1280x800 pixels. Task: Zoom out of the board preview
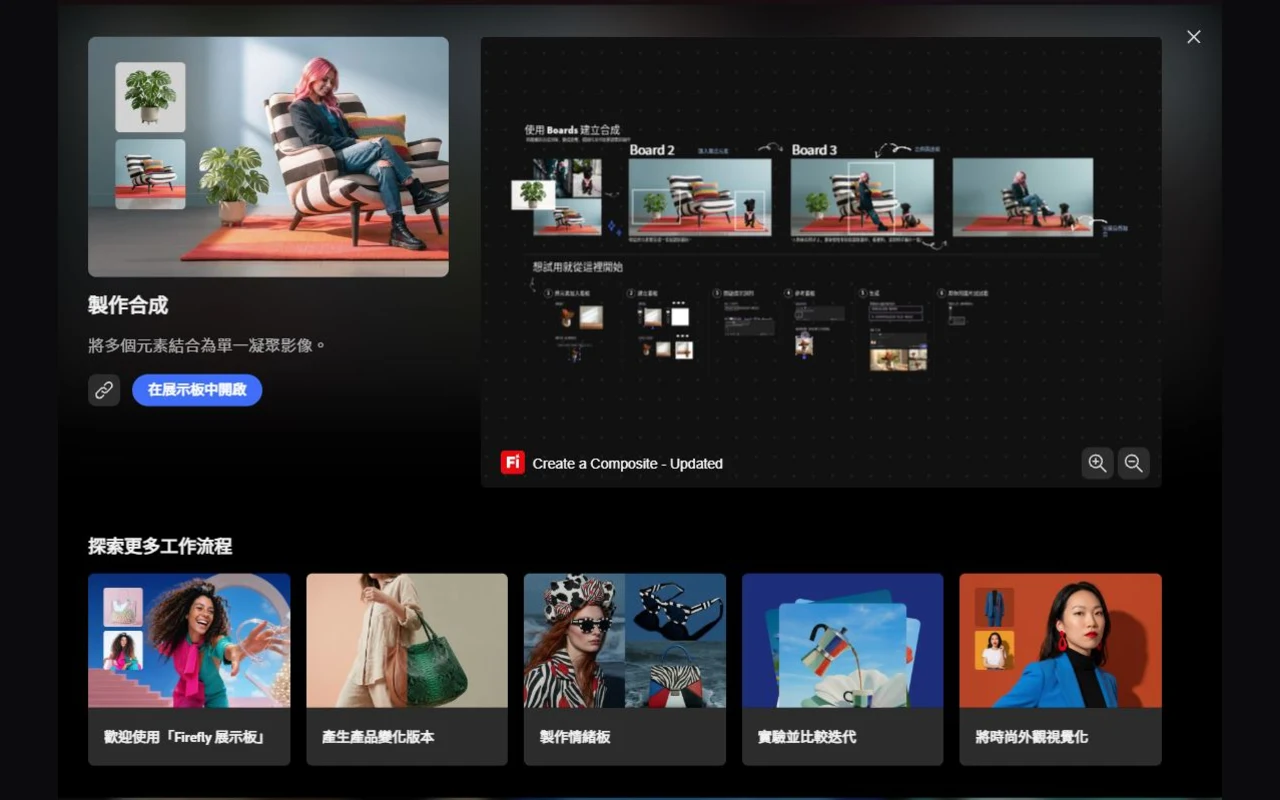[x=1133, y=463]
